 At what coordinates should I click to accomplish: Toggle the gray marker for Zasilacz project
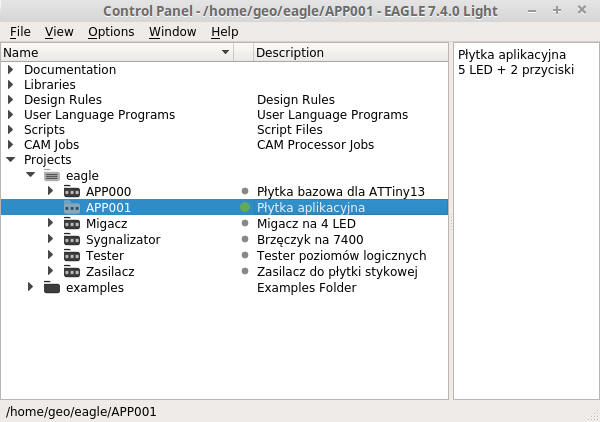tap(244, 271)
